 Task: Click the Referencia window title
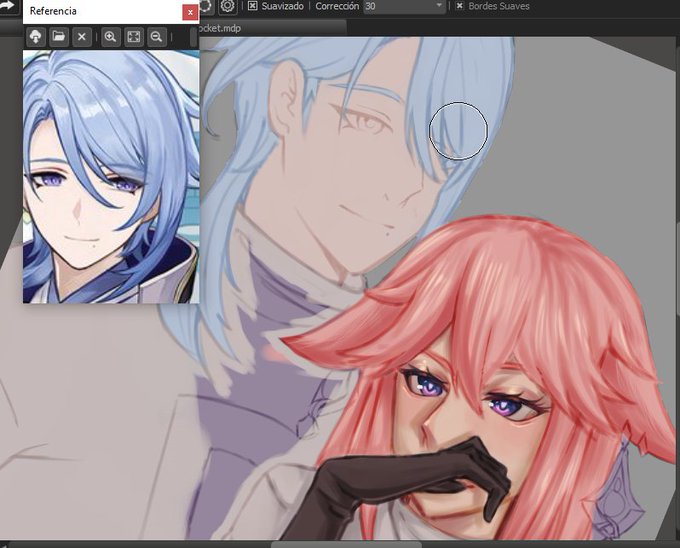click(53, 11)
